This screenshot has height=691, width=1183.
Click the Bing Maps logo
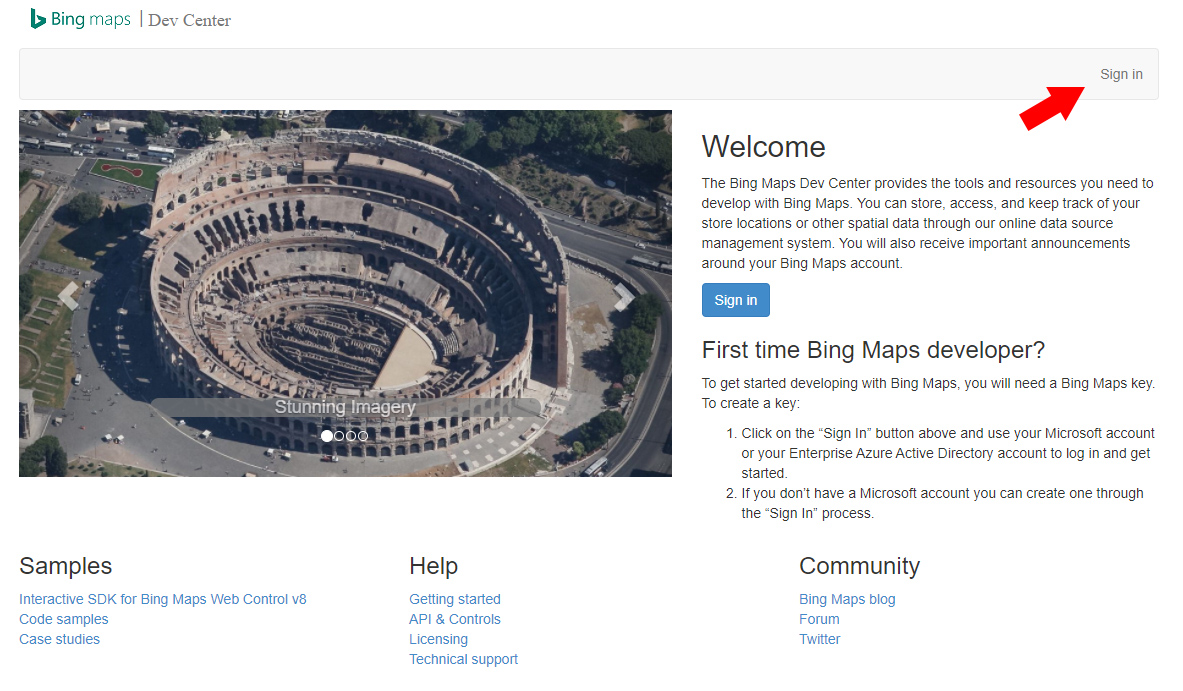click(80, 19)
